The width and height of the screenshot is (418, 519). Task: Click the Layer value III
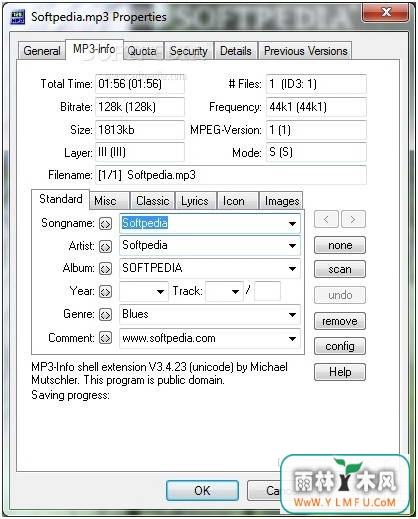coord(140,152)
